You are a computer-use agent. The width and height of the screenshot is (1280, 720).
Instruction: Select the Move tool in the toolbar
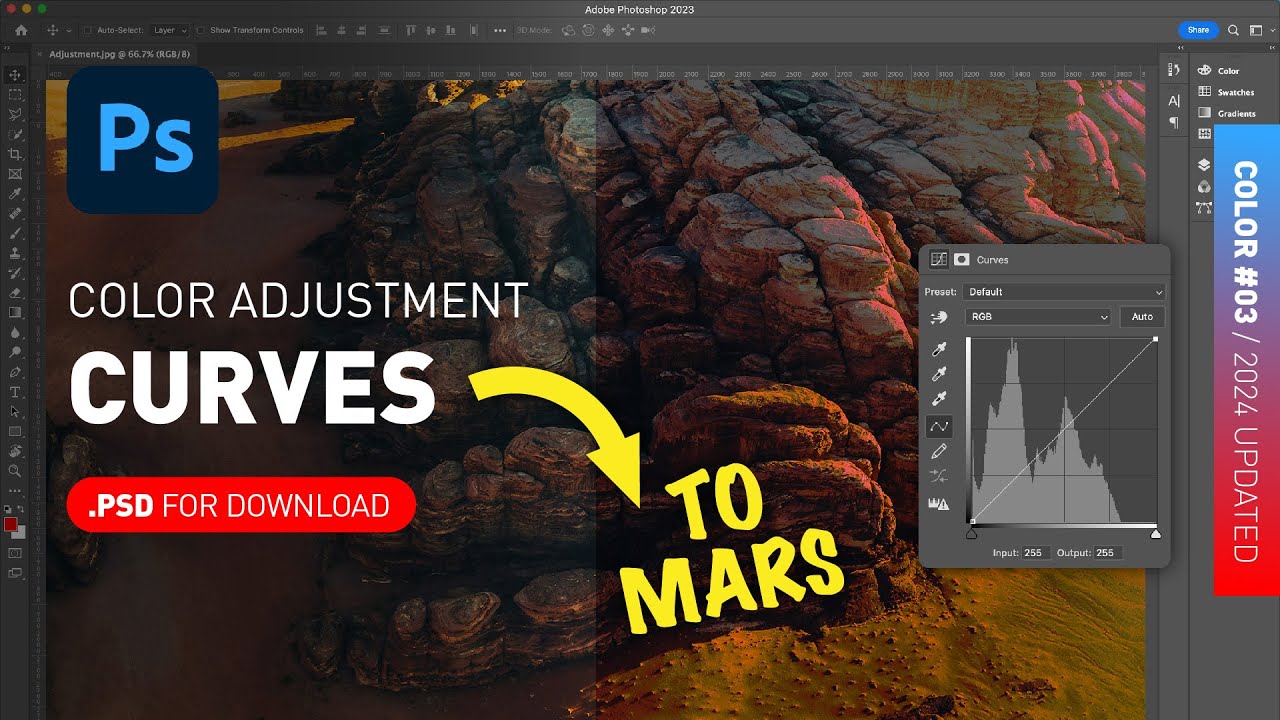click(x=15, y=74)
